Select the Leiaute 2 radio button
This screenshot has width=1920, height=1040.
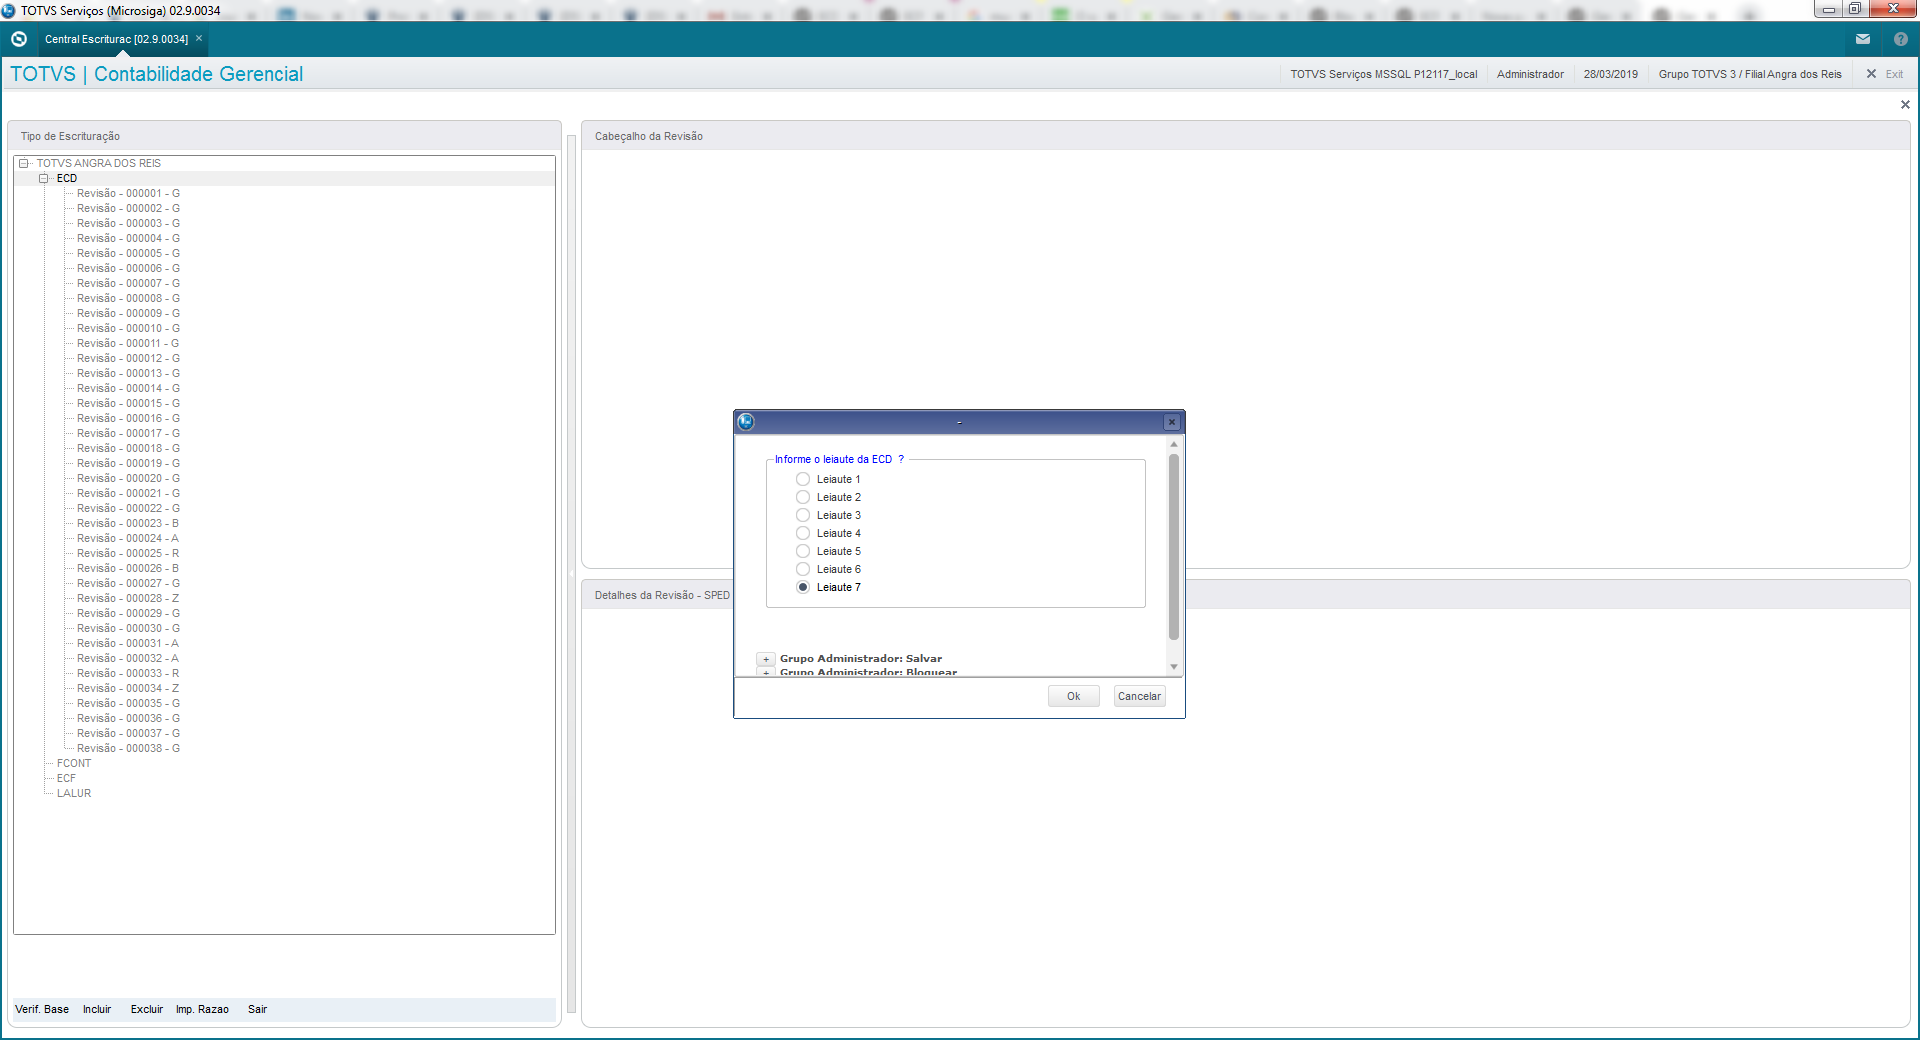[803, 497]
